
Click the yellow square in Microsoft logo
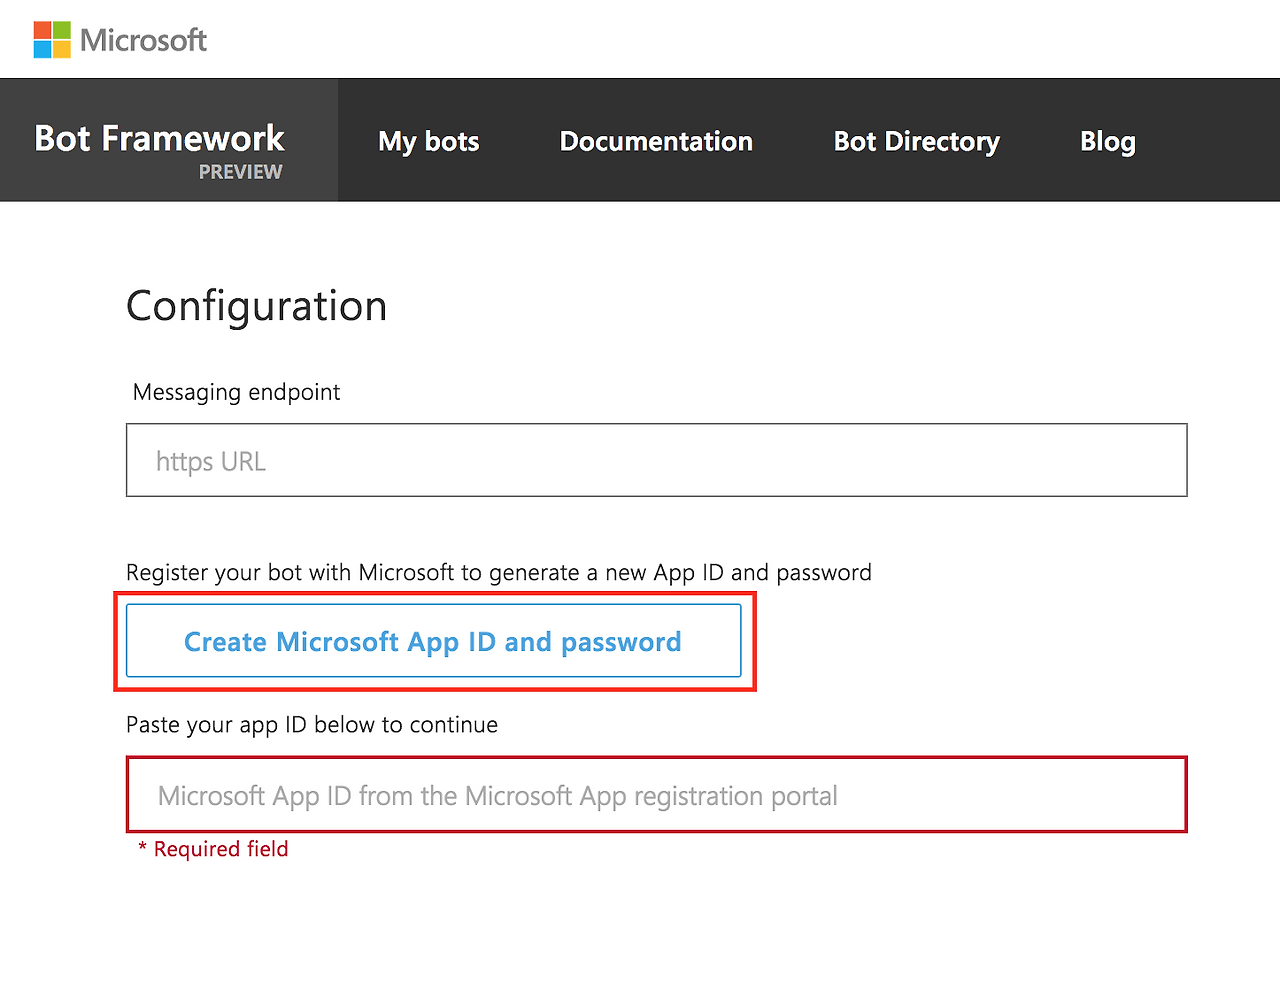(62, 49)
